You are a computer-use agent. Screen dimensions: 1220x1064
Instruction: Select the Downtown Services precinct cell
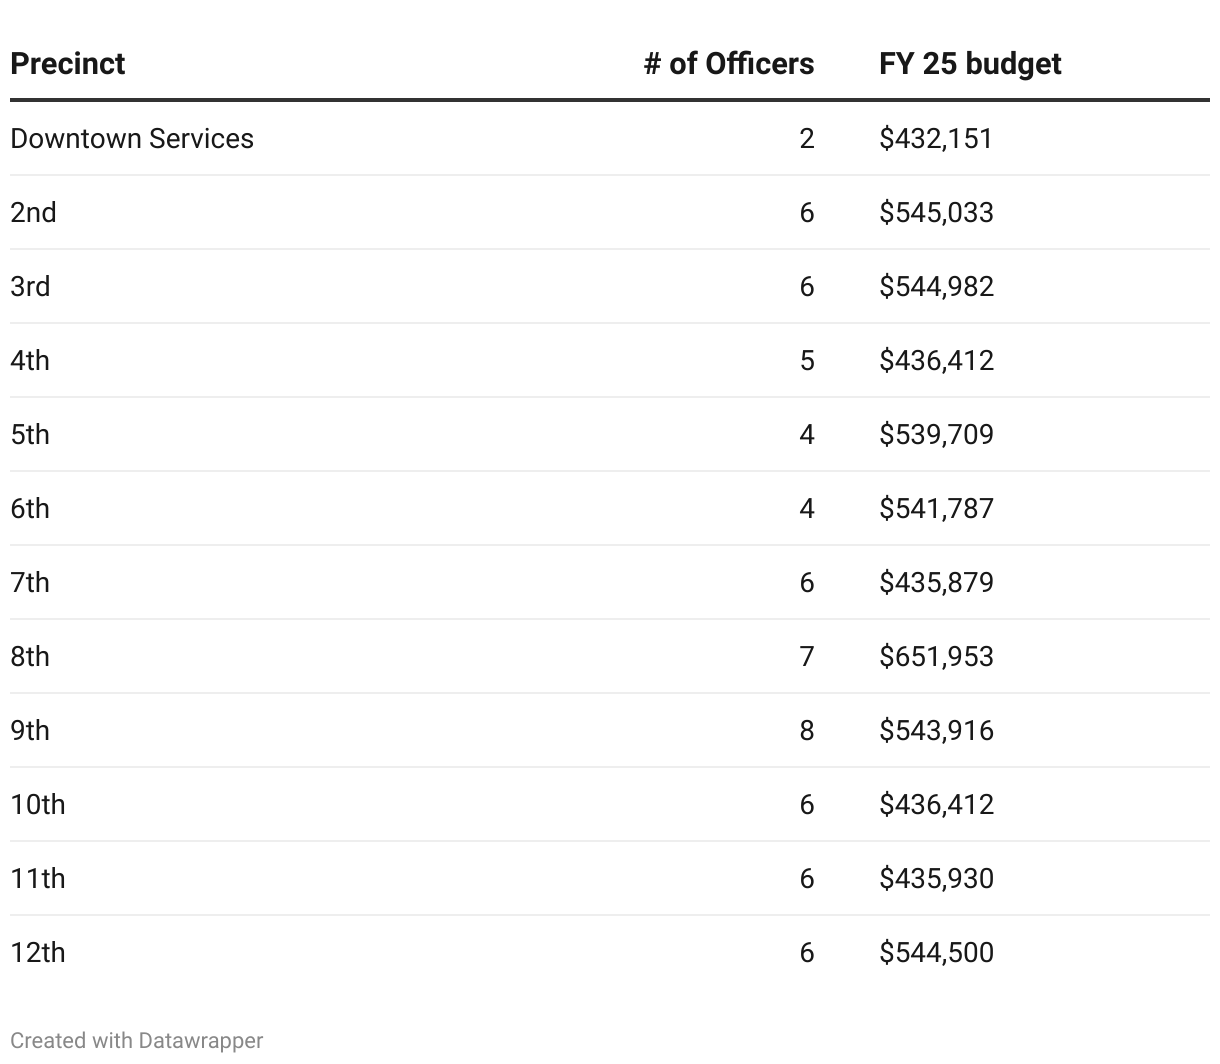pos(132,138)
